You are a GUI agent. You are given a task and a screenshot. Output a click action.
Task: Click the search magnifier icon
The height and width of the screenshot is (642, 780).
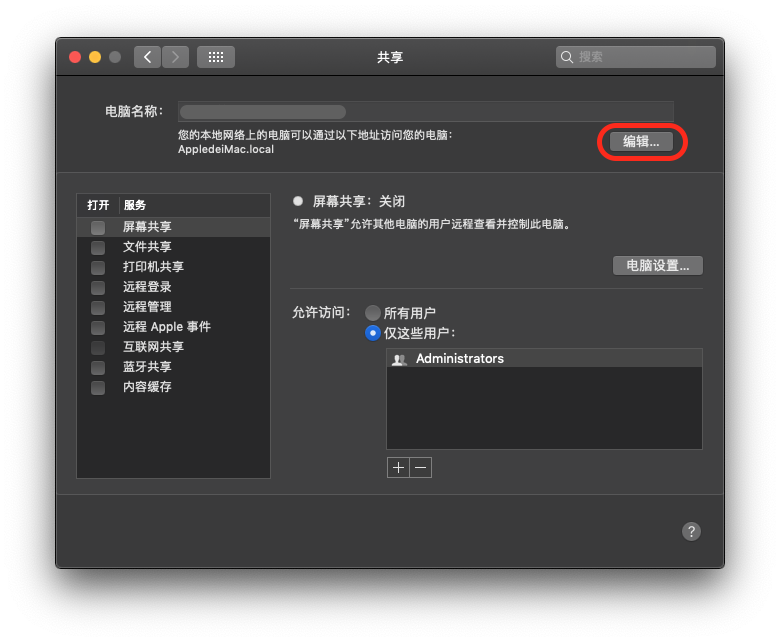[567, 57]
